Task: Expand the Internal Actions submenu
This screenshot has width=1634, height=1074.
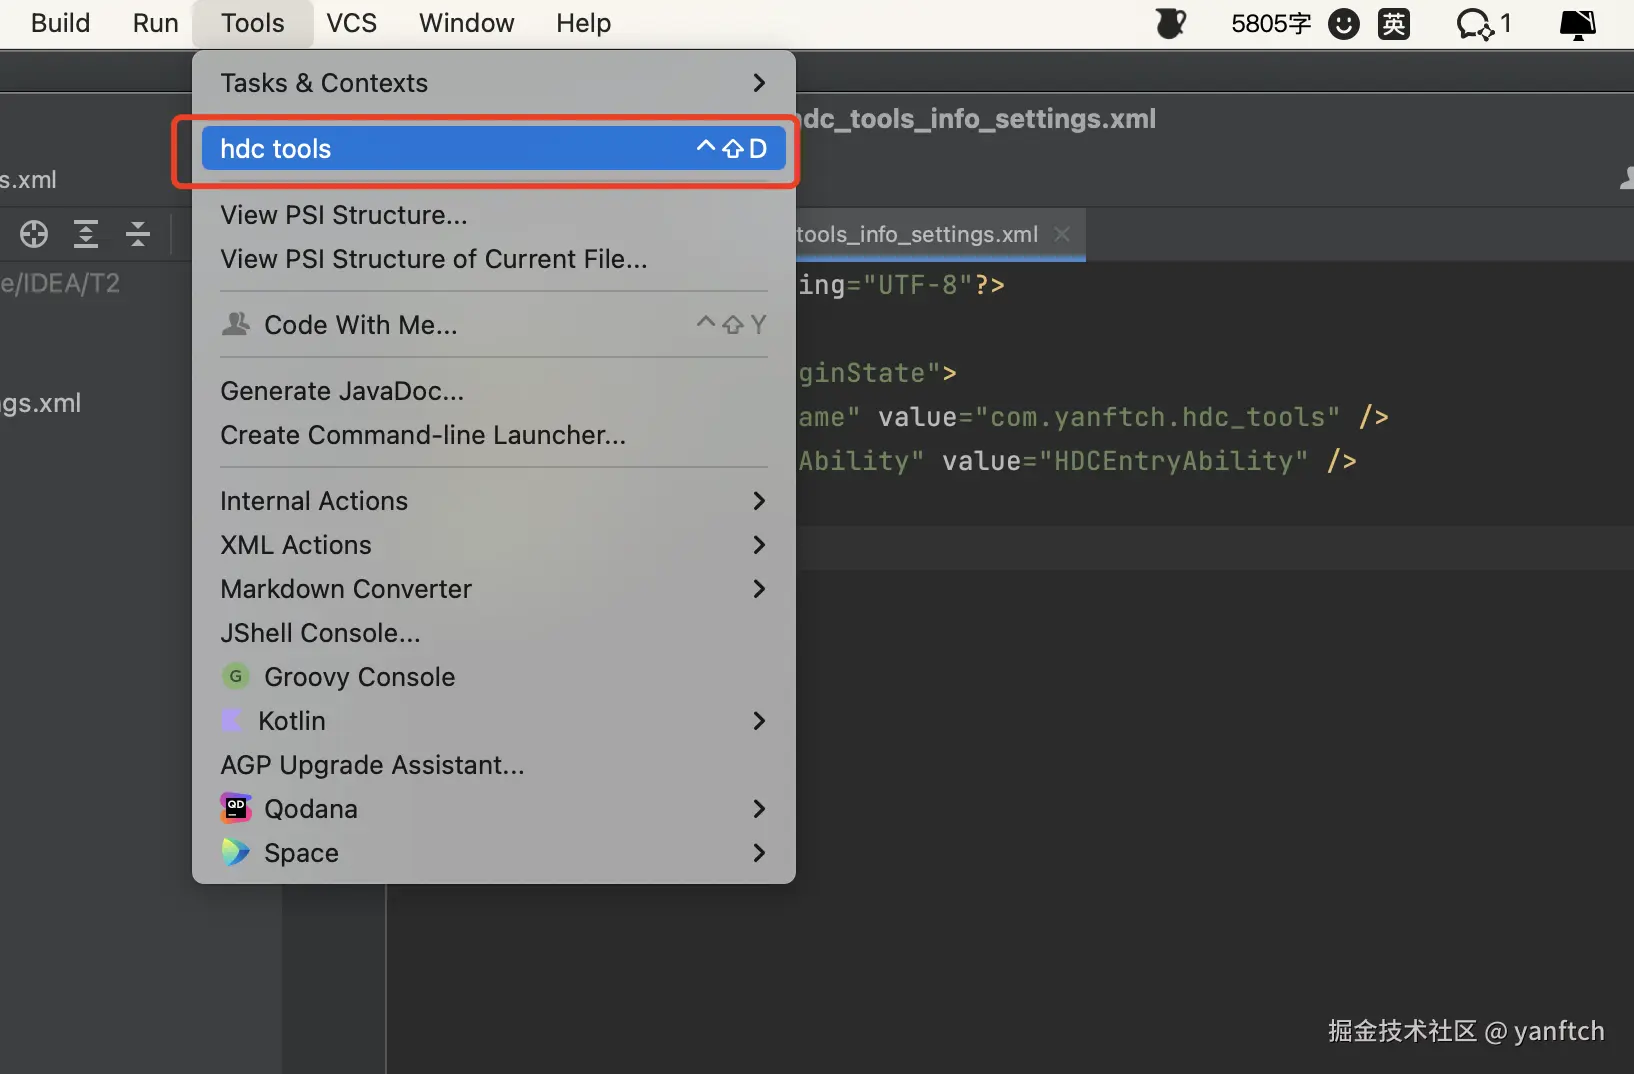Action: point(758,501)
